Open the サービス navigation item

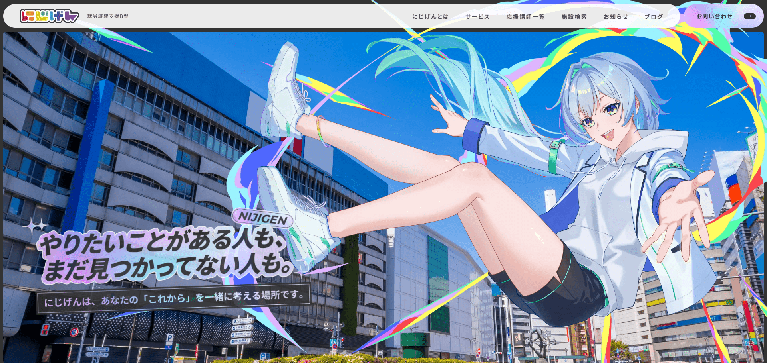tap(477, 16)
